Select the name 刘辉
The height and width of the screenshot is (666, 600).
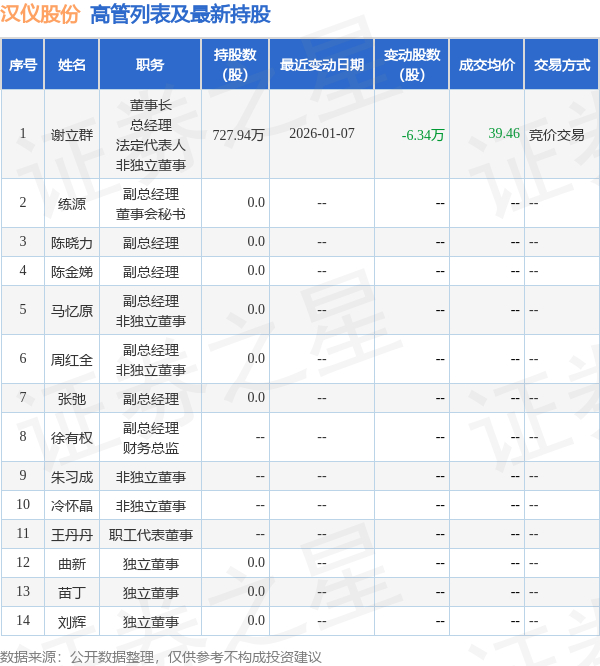pos(72,621)
